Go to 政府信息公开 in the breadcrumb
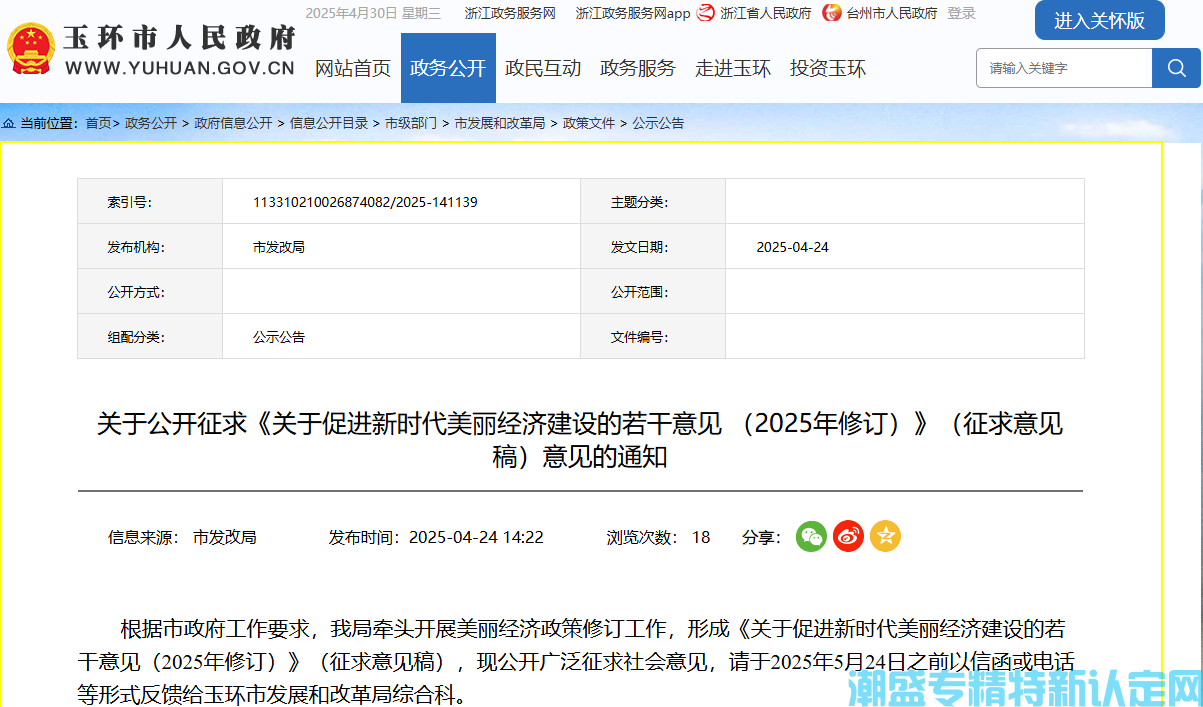1203x707 pixels. [233, 123]
